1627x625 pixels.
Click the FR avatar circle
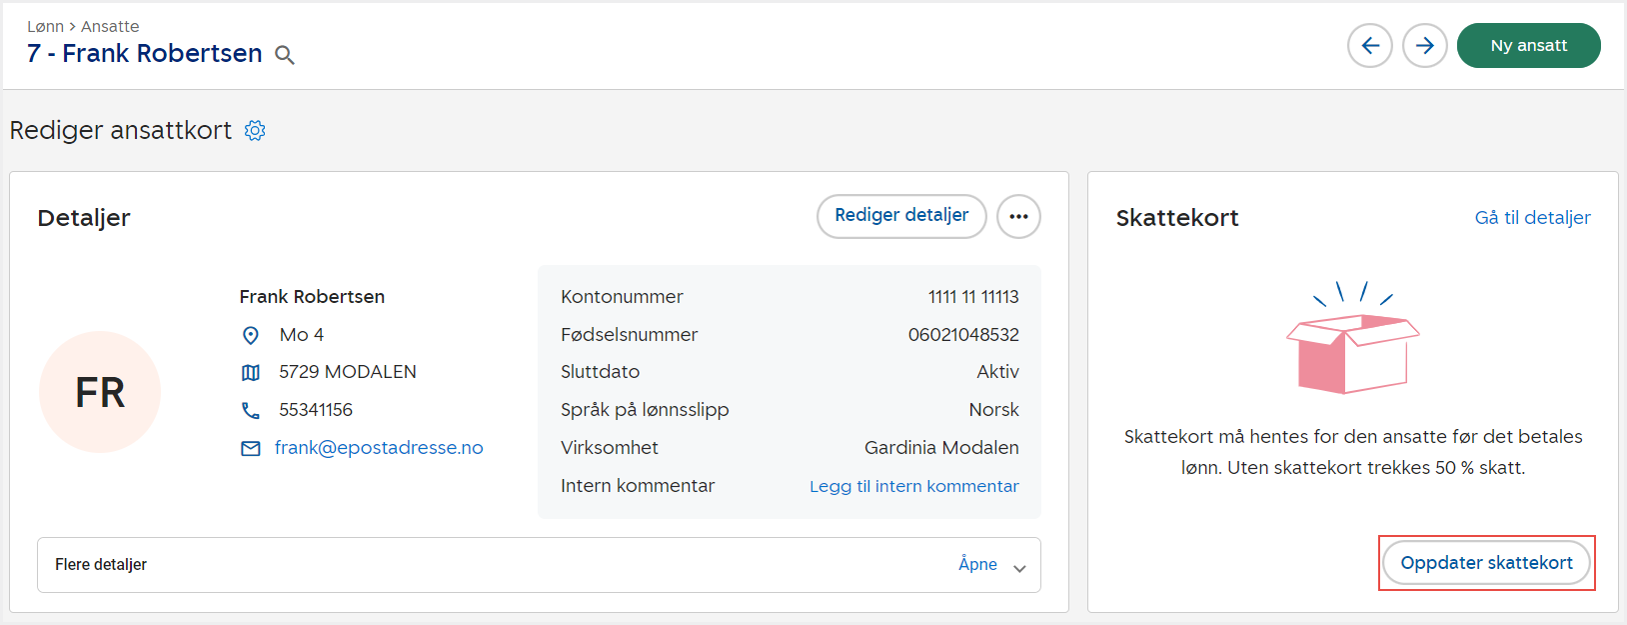pyautogui.click(x=100, y=392)
